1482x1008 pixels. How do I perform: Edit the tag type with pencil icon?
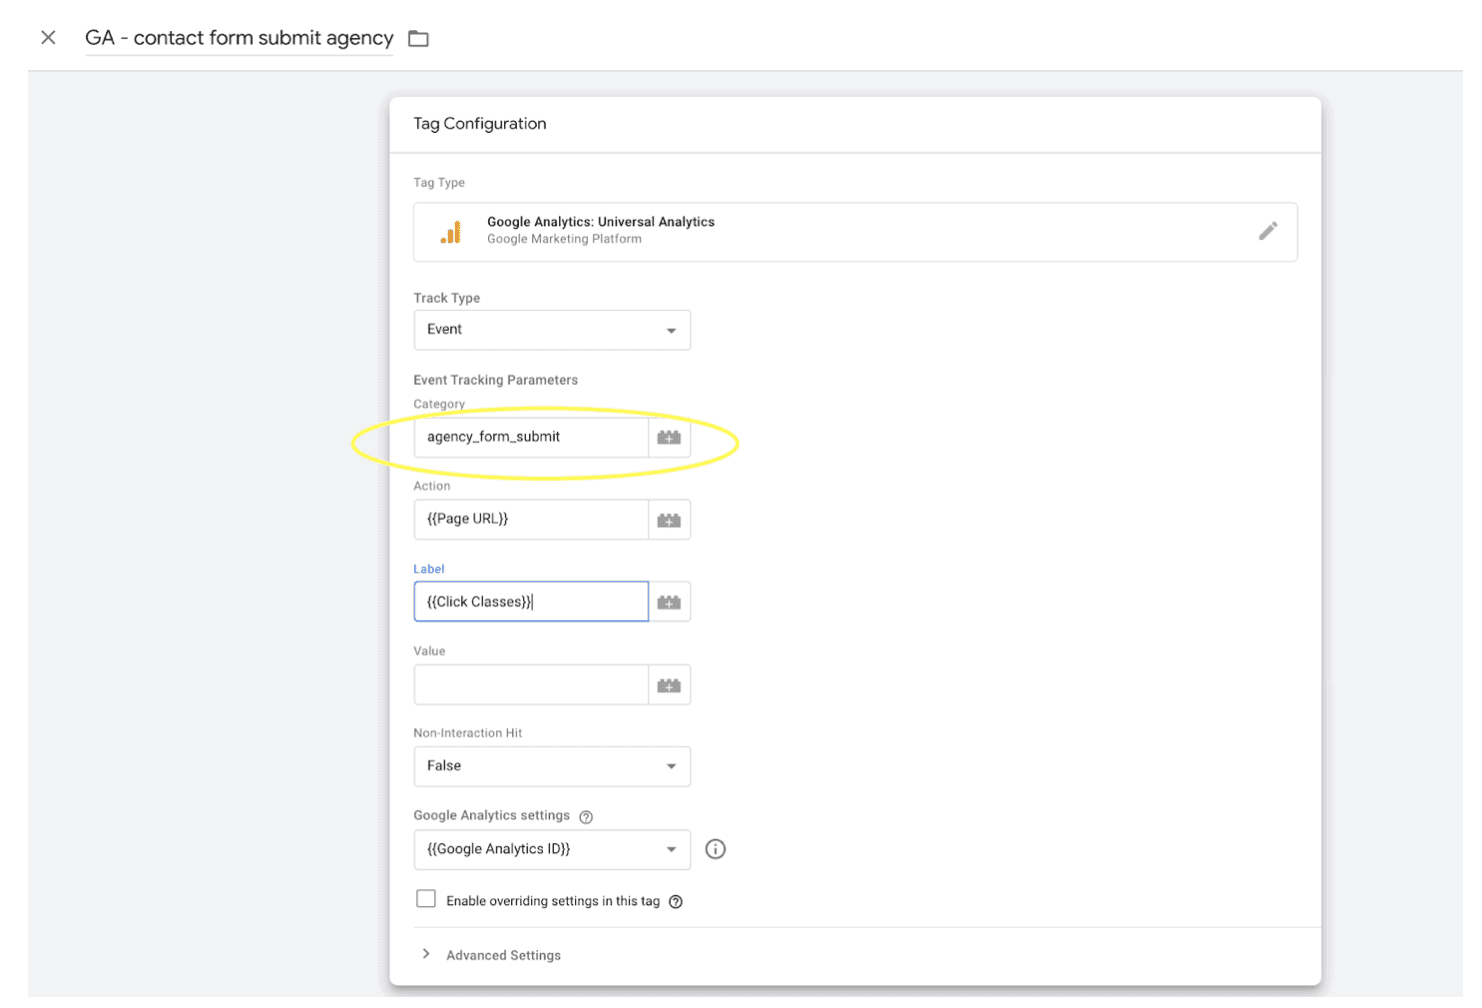[x=1267, y=231]
